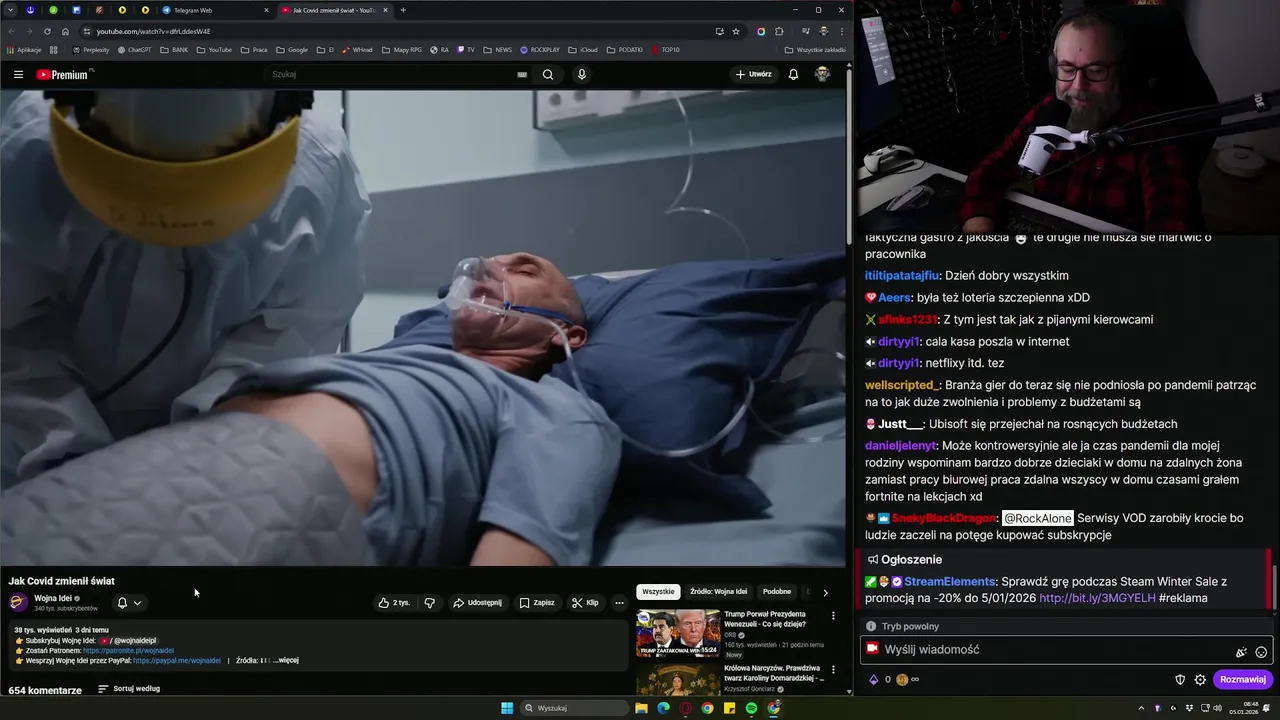Image resolution: width=1280 pixels, height=720 pixels.
Task: Show more filter chips with right arrow
Action: point(825,592)
